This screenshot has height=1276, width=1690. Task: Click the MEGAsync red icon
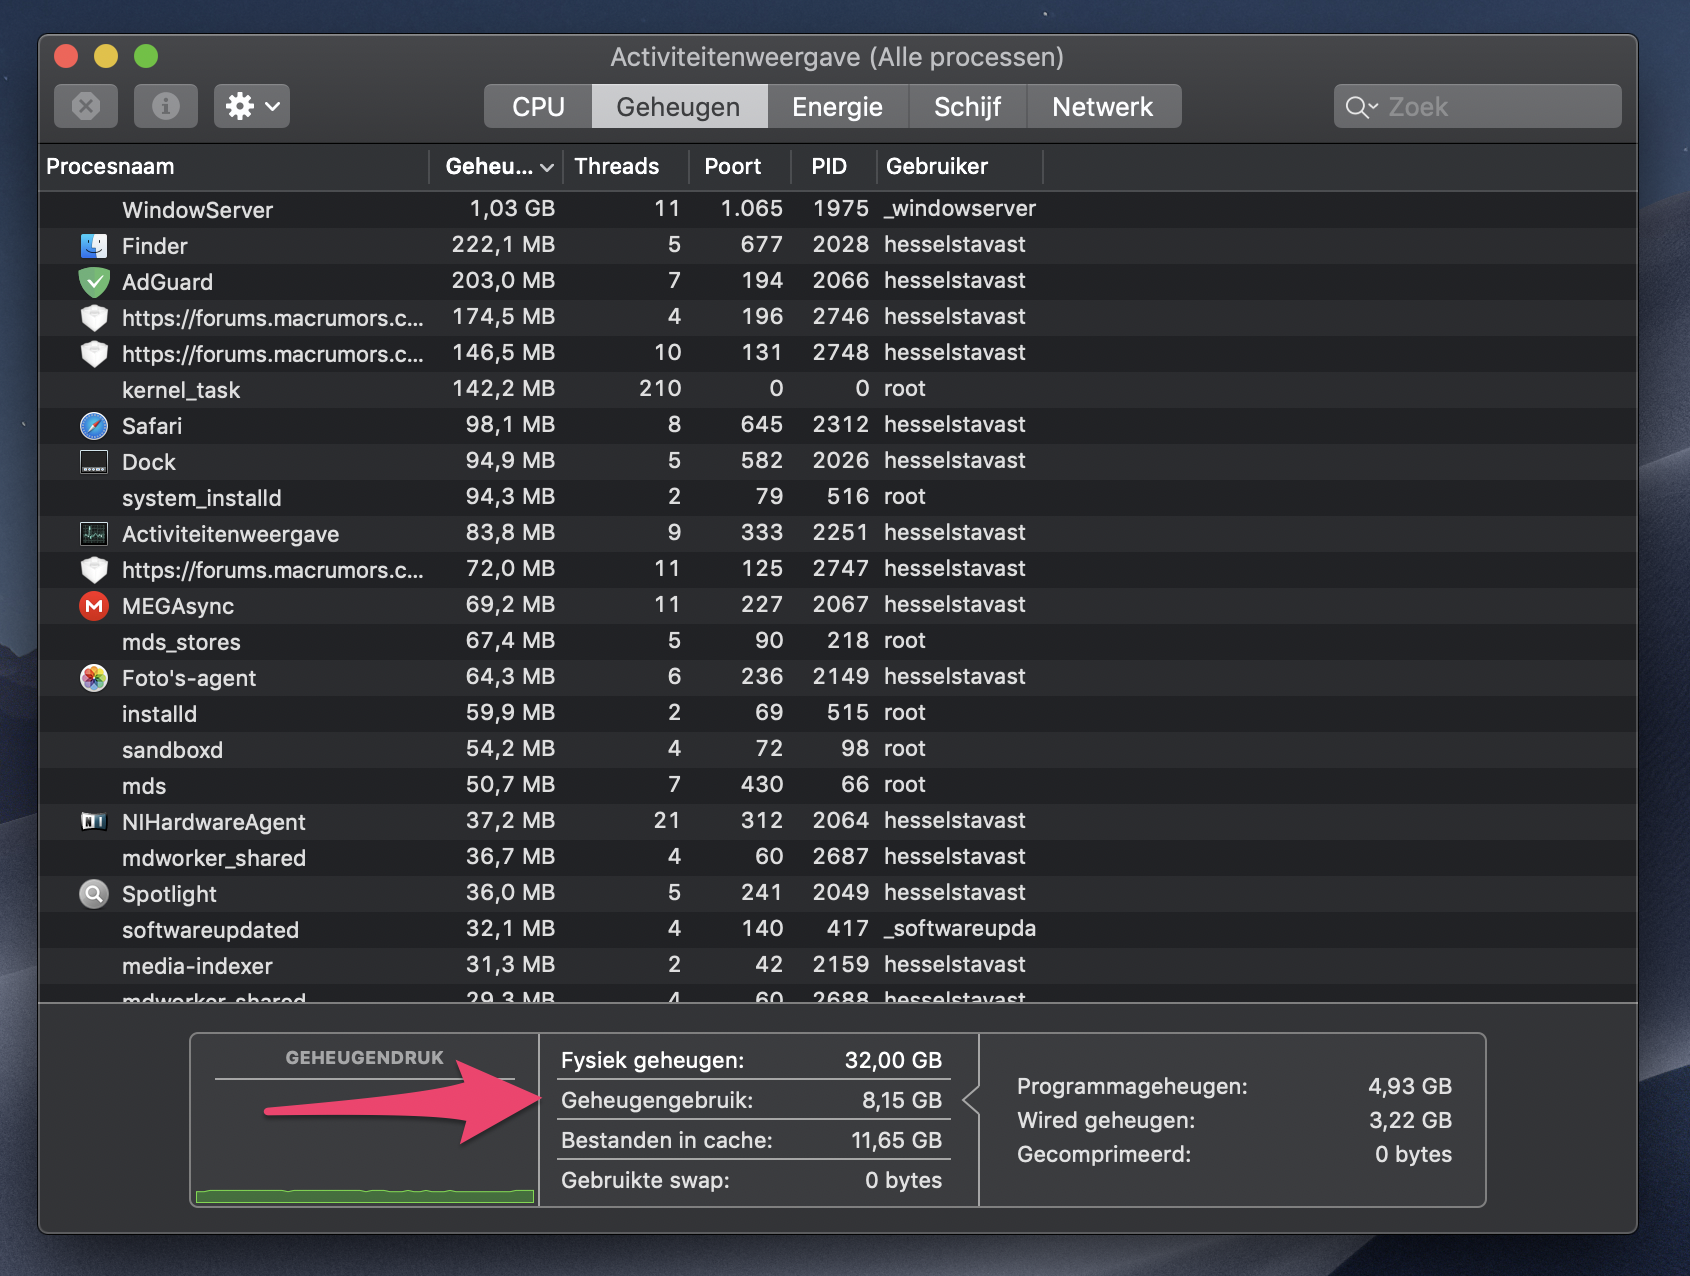coord(94,606)
